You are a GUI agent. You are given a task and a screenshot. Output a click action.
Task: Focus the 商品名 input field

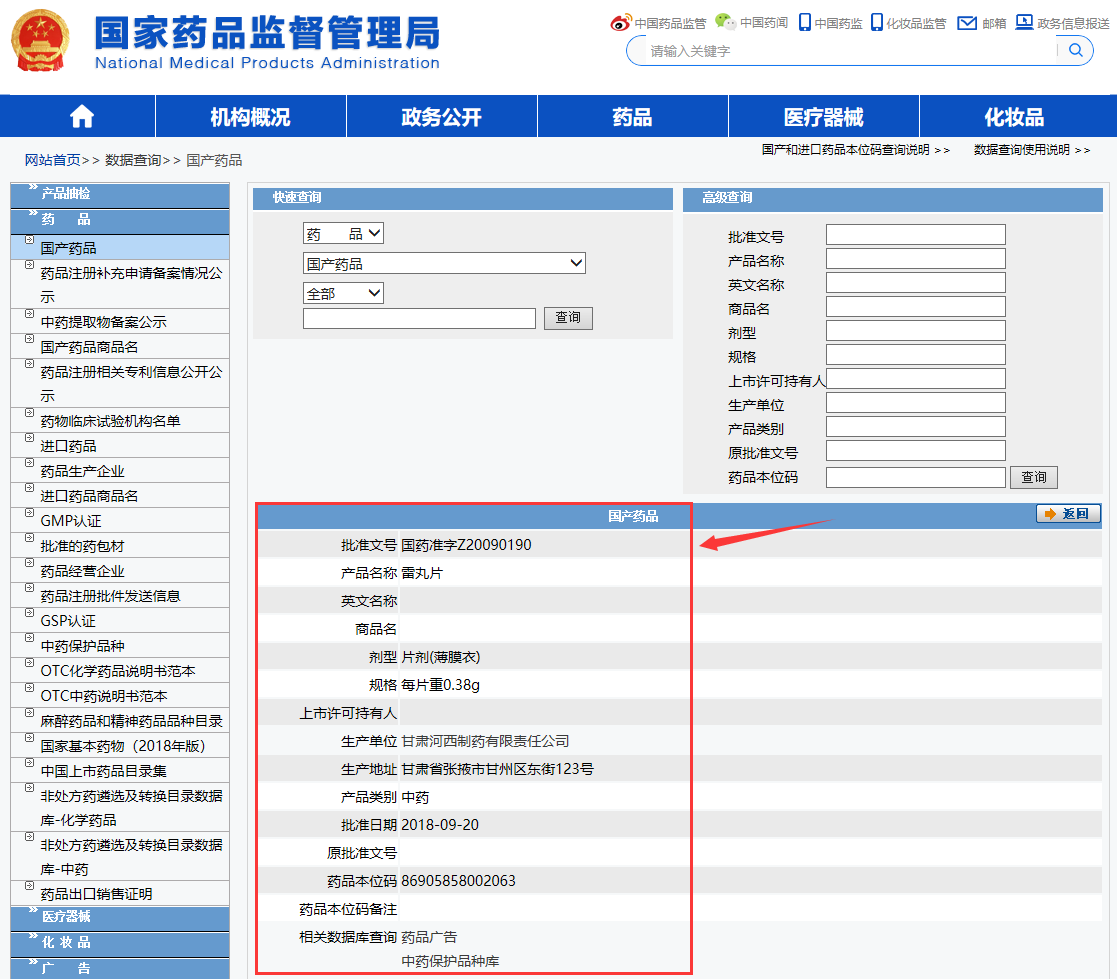[x=915, y=306]
